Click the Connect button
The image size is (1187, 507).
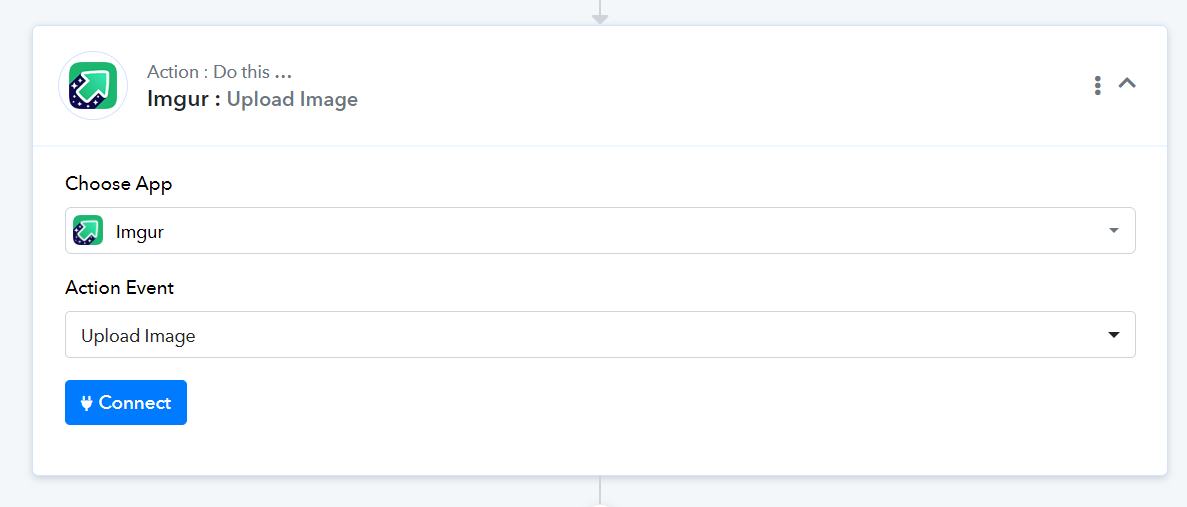[126, 403]
